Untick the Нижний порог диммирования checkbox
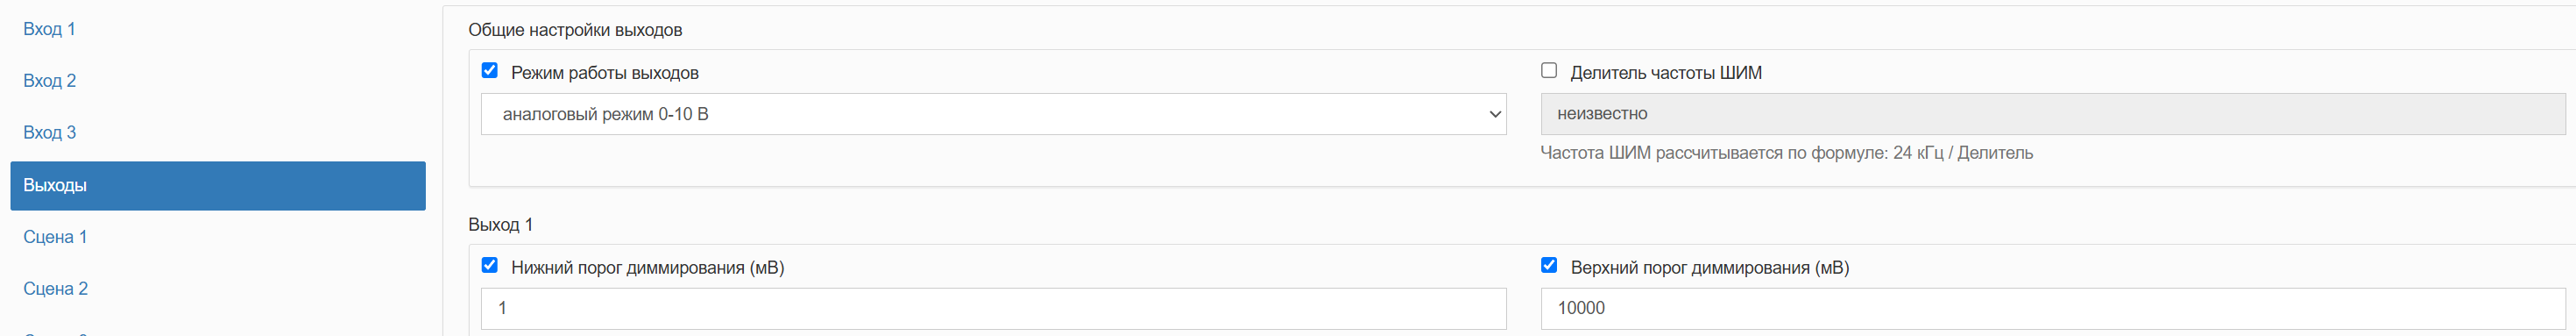Screen dimensions: 2576x336 [x=489, y=265]
